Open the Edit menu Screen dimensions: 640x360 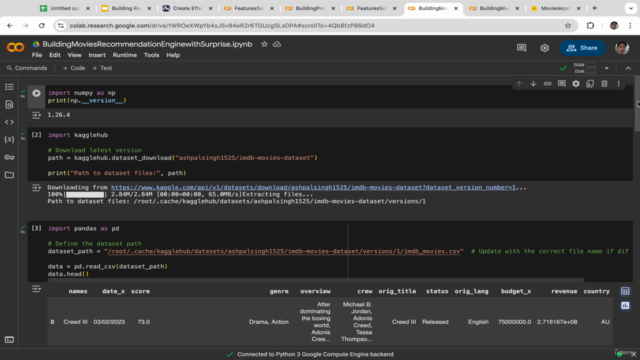pos(55,55)
